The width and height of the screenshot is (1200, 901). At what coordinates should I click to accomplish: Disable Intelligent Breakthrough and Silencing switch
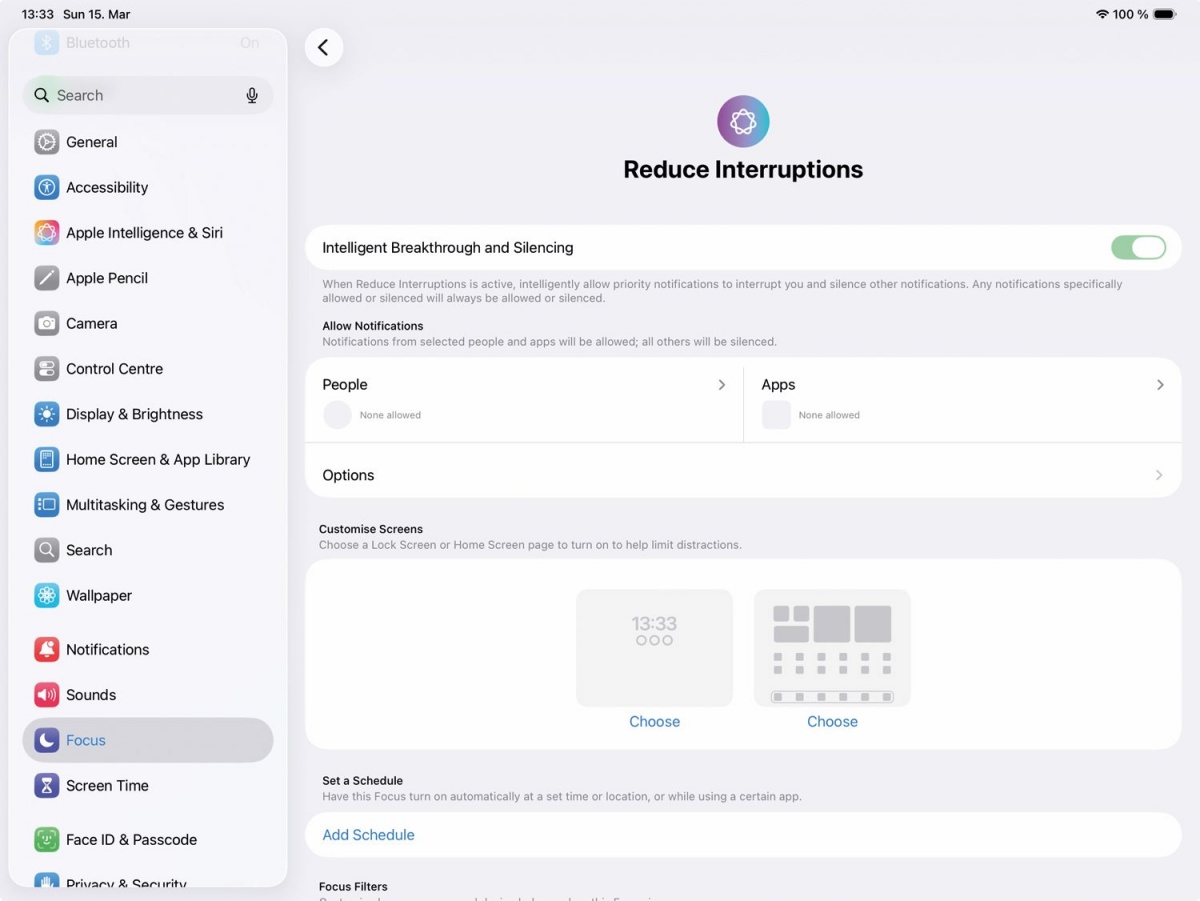[1138, 248]
